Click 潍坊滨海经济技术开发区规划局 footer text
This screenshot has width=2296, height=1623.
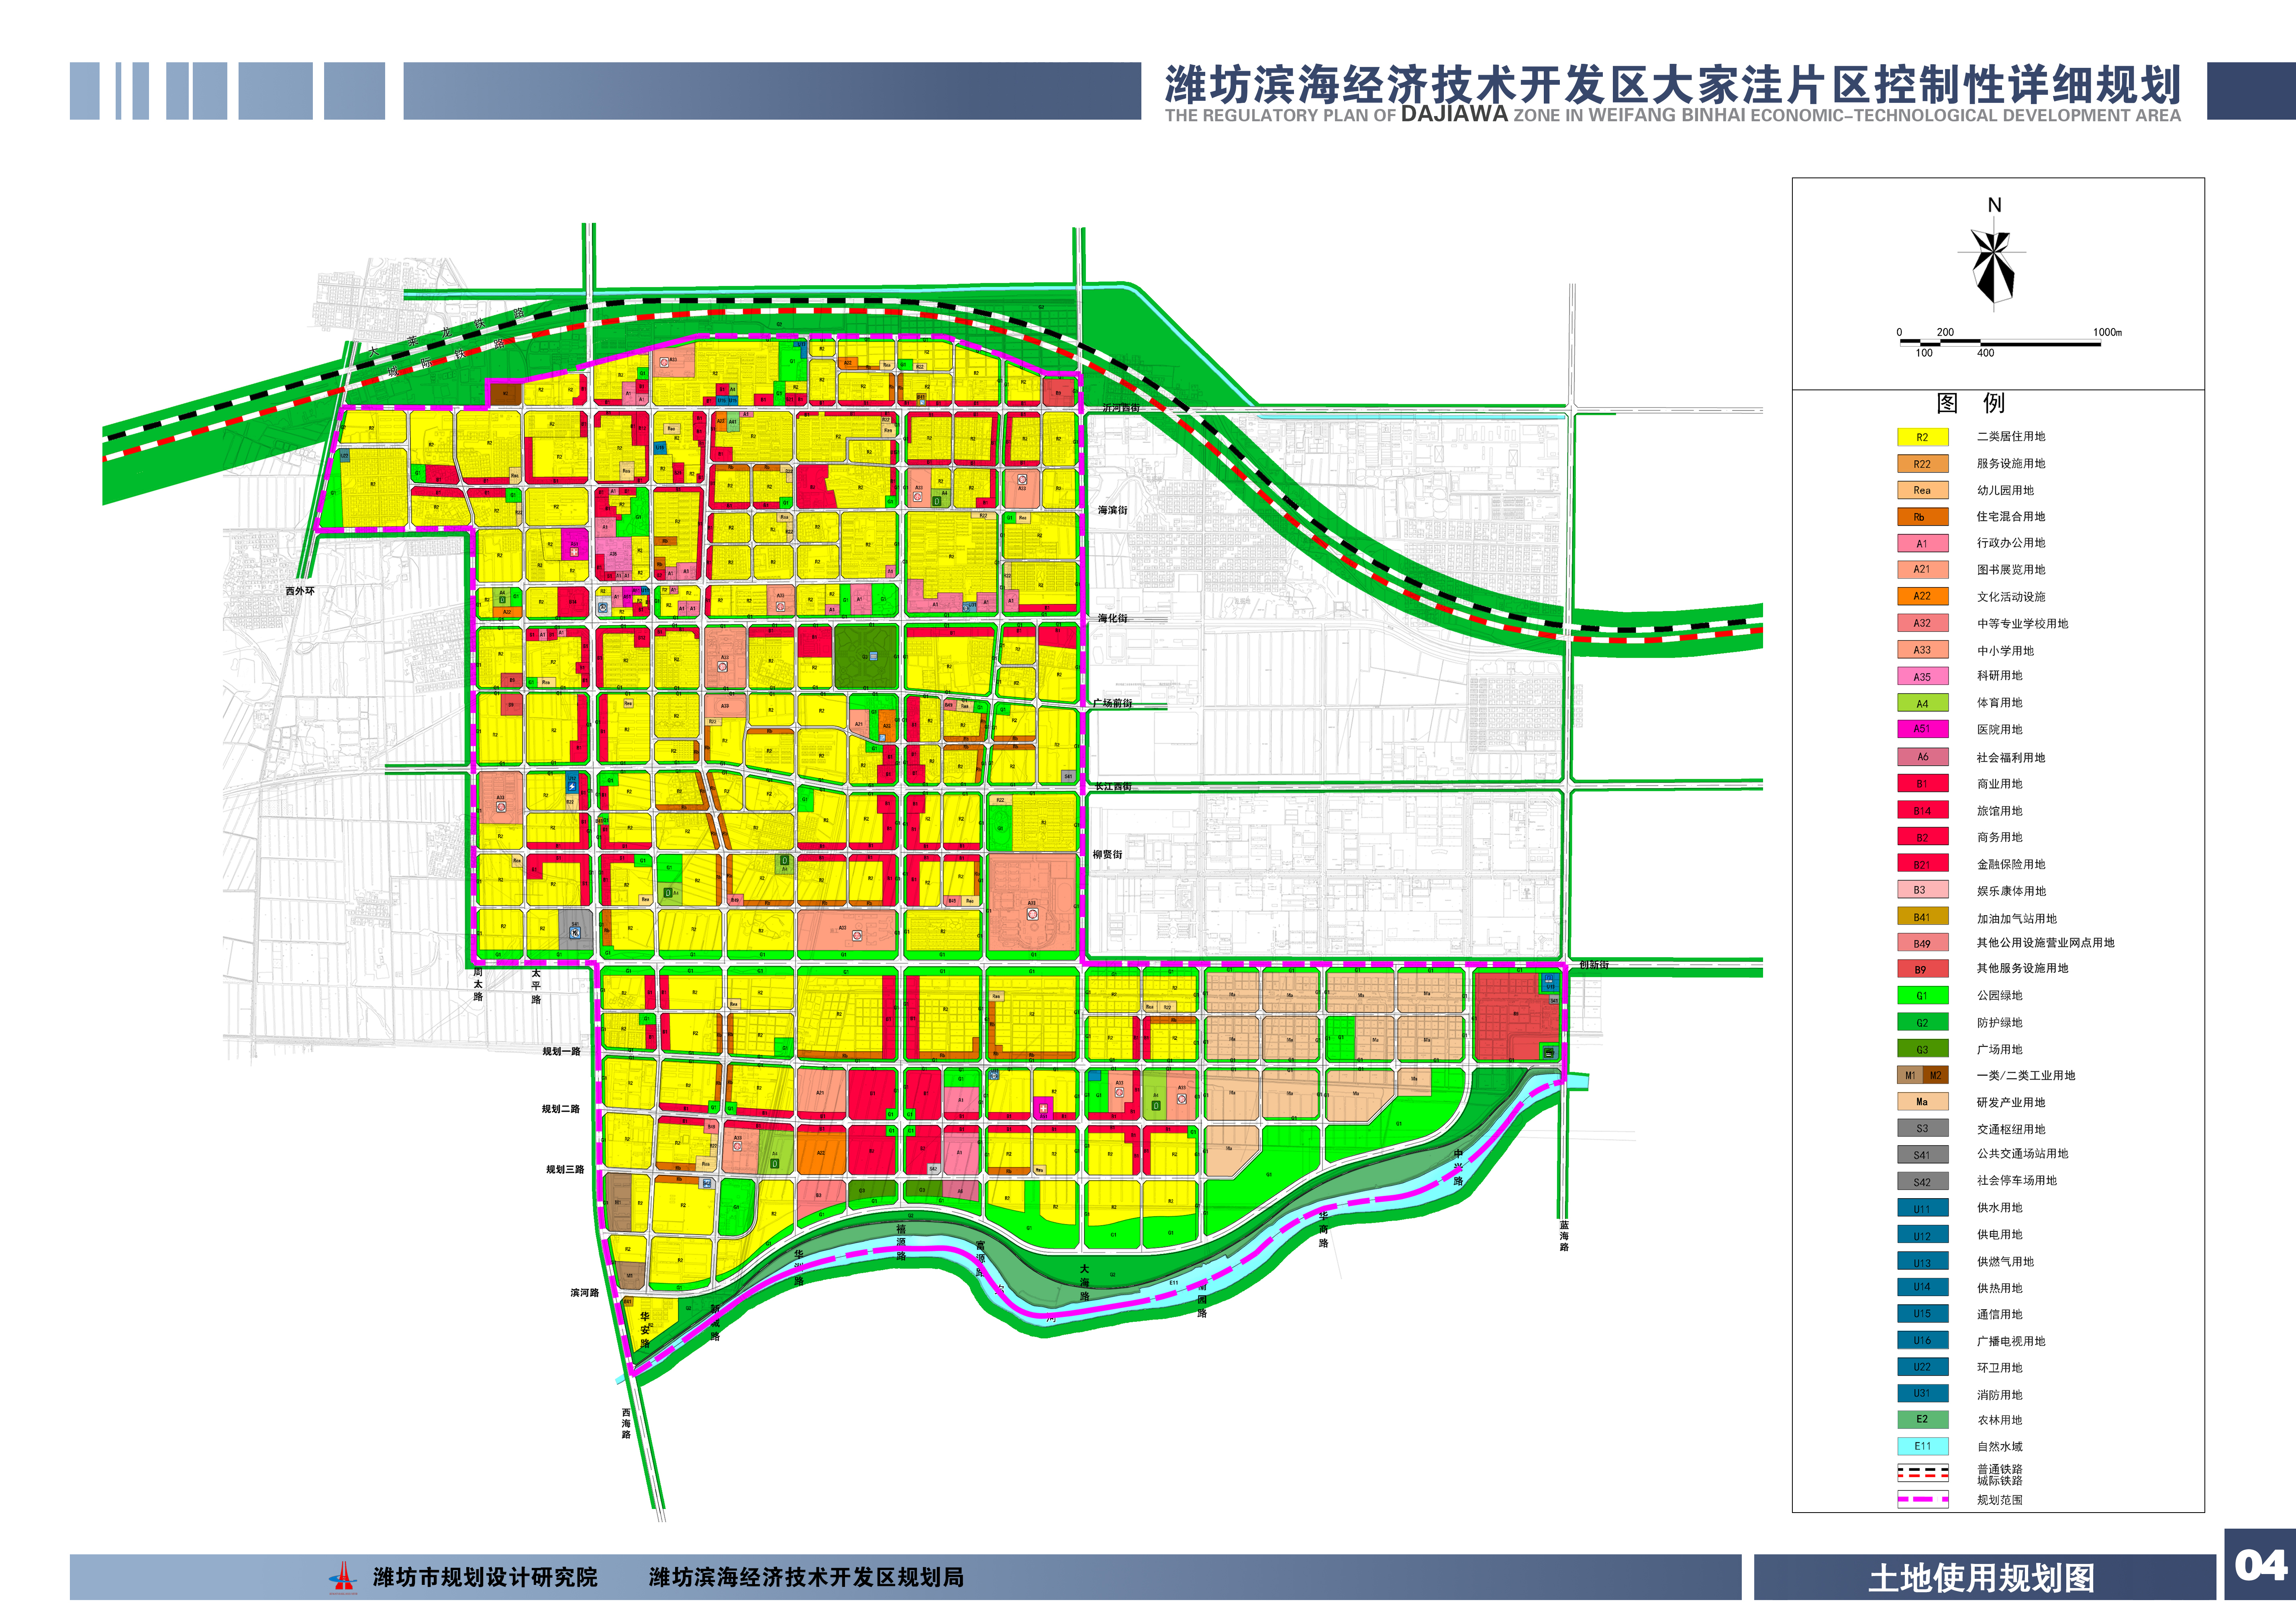coord(806,1577)
